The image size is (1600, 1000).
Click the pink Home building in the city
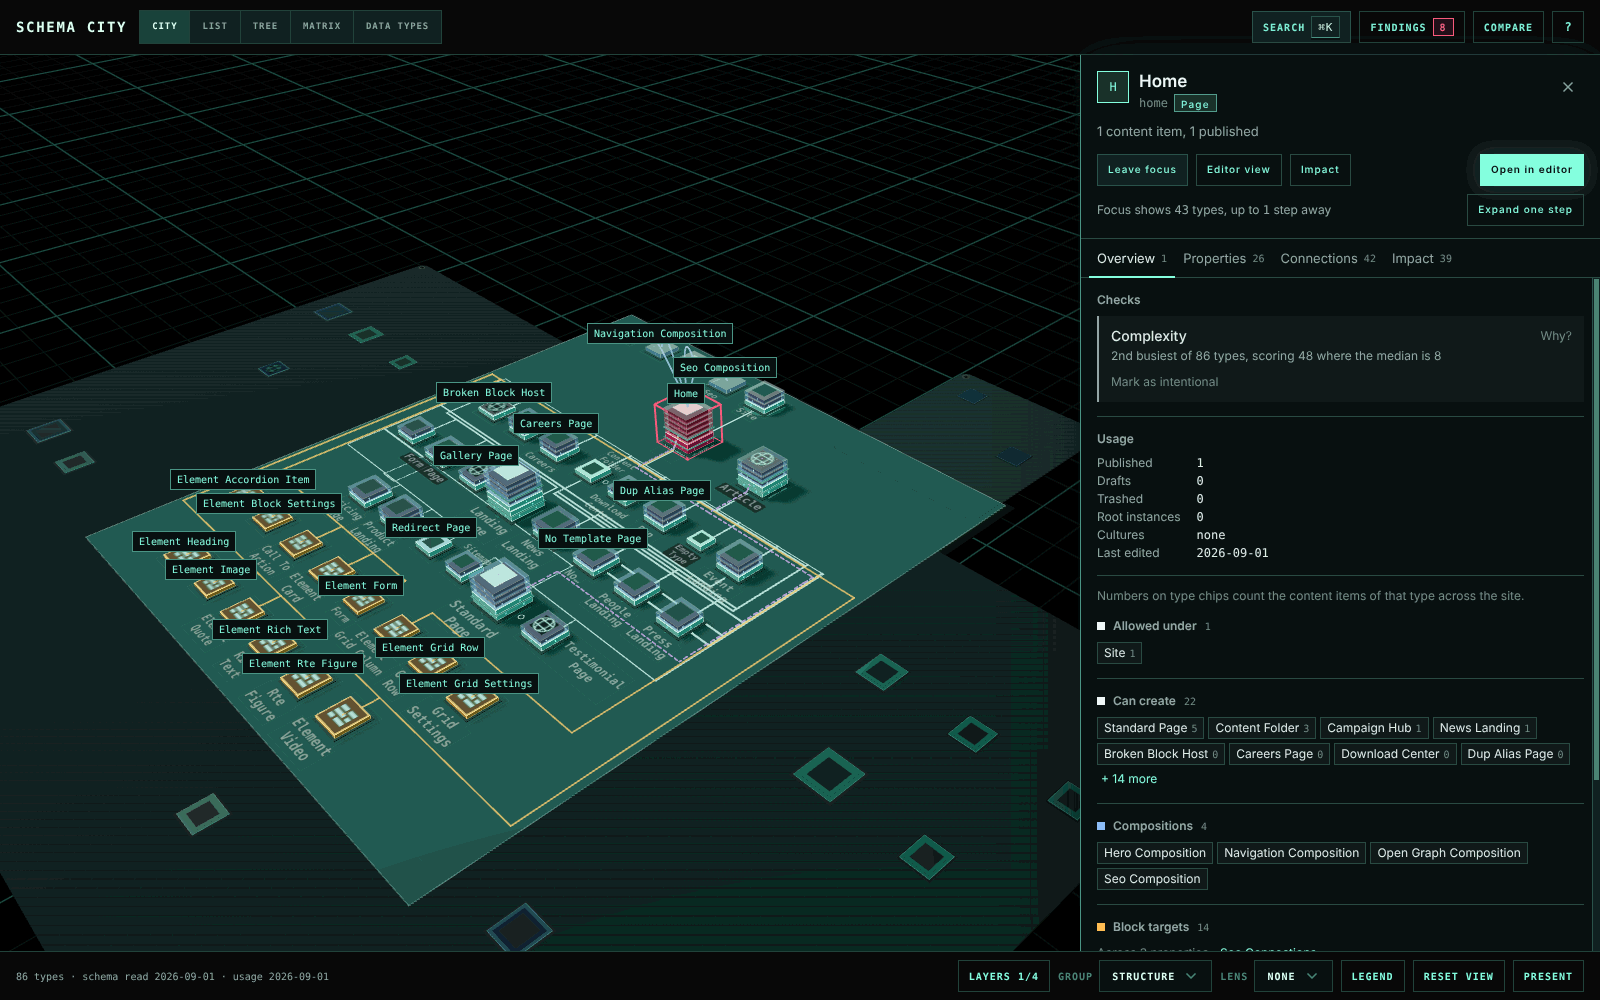click(x=688, y=429)
